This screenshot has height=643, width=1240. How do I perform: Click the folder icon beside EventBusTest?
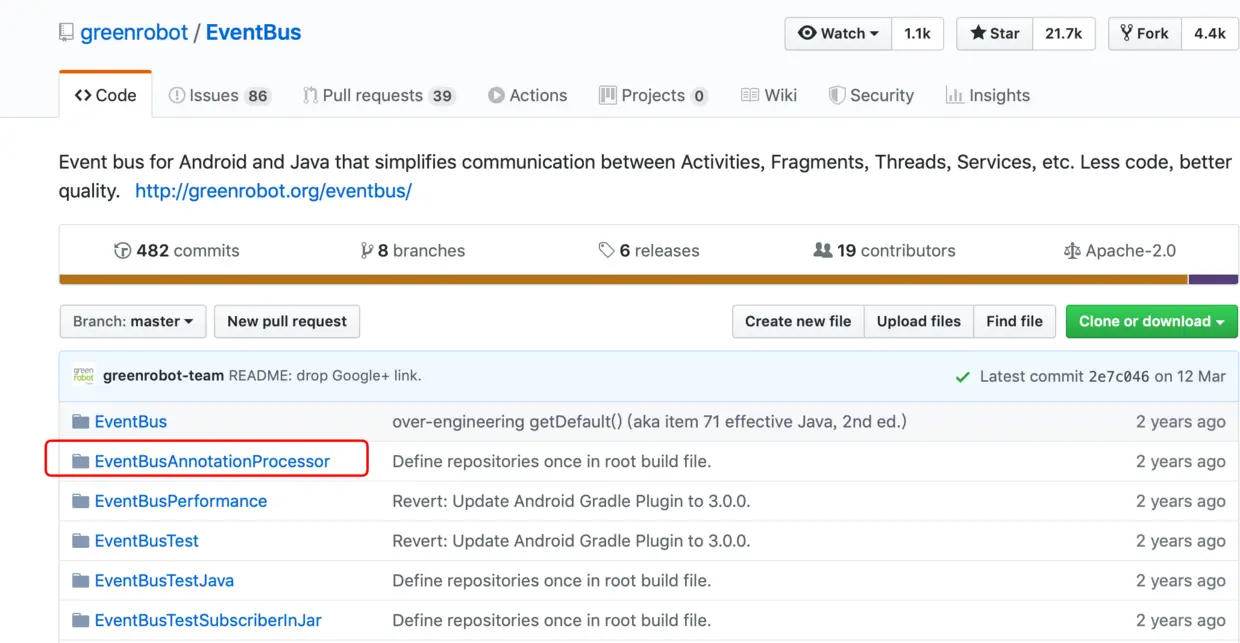pyautogui.click(x=81, y=541)
